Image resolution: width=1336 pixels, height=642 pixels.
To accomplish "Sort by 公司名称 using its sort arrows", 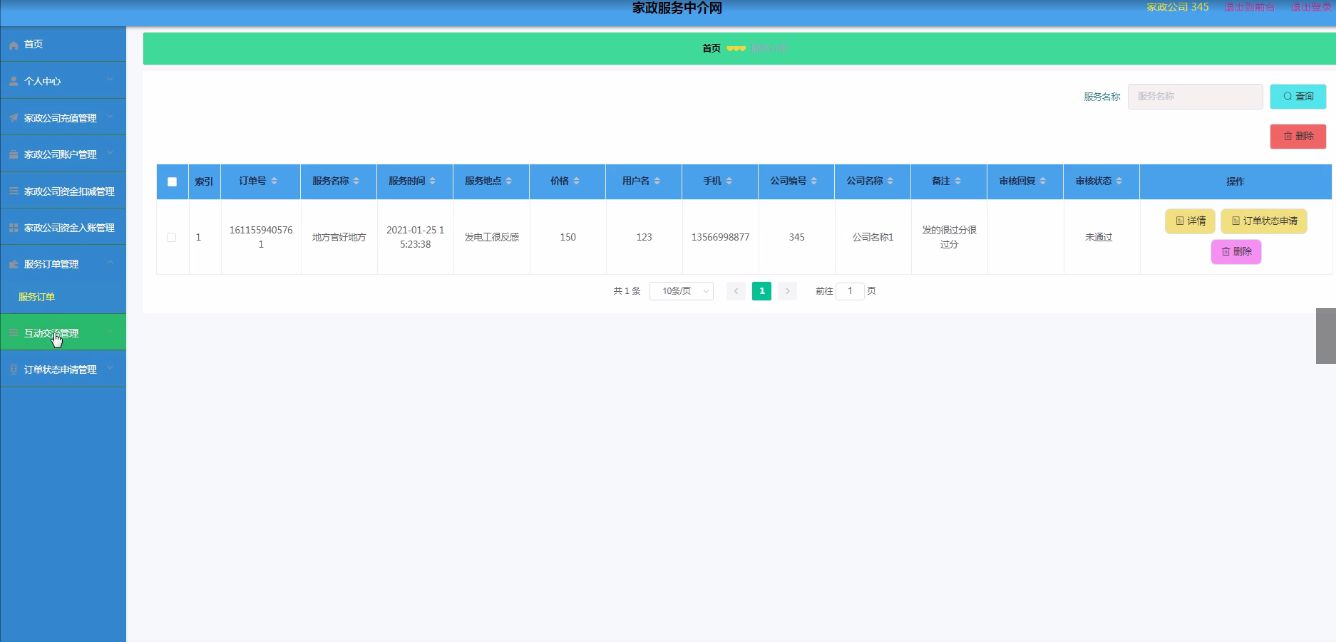I will coord(889,181).
